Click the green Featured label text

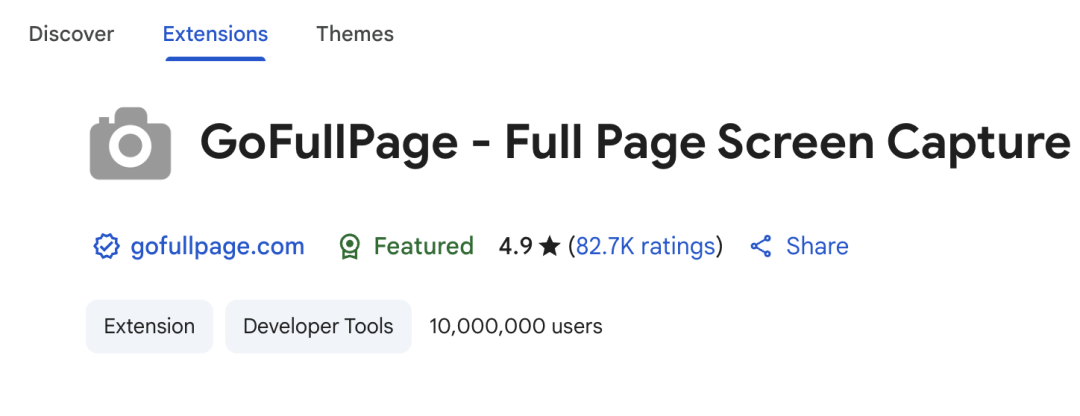click(423, 246)
